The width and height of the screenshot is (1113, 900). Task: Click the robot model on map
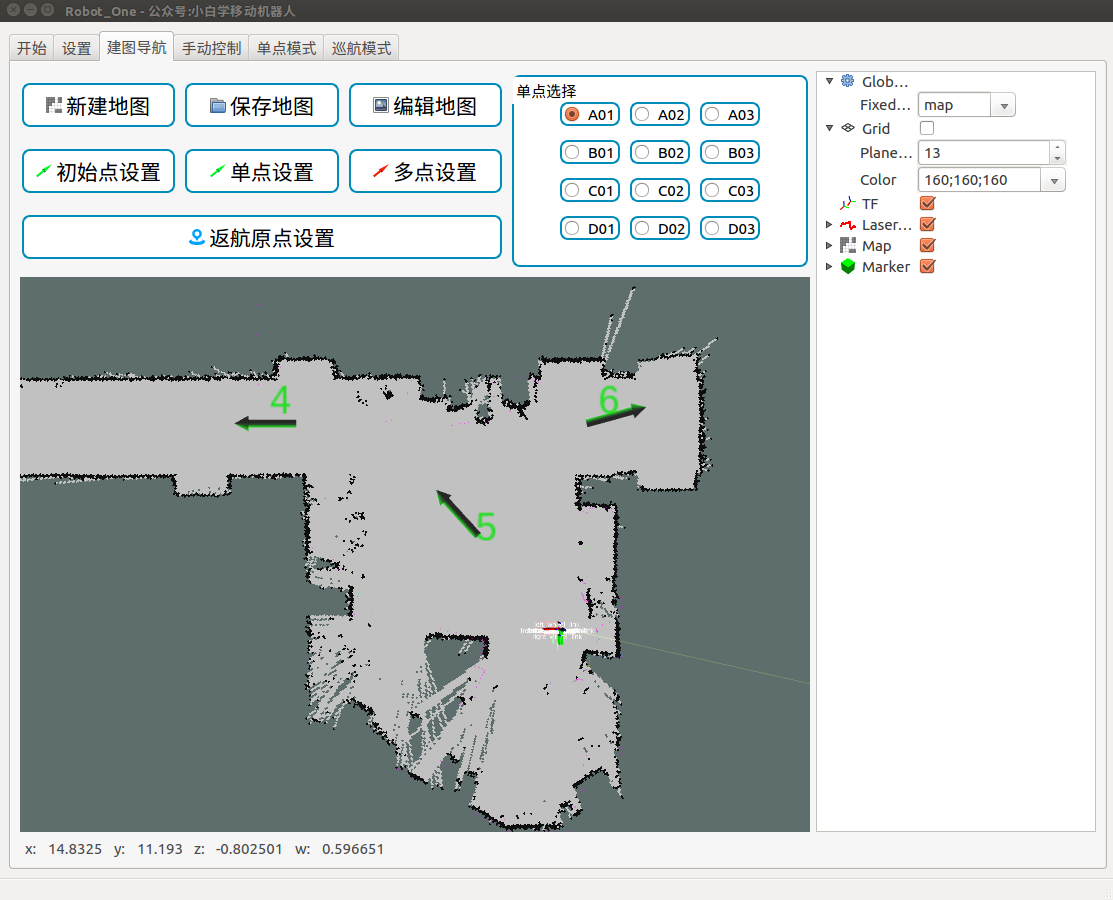(x=558, y=631)
